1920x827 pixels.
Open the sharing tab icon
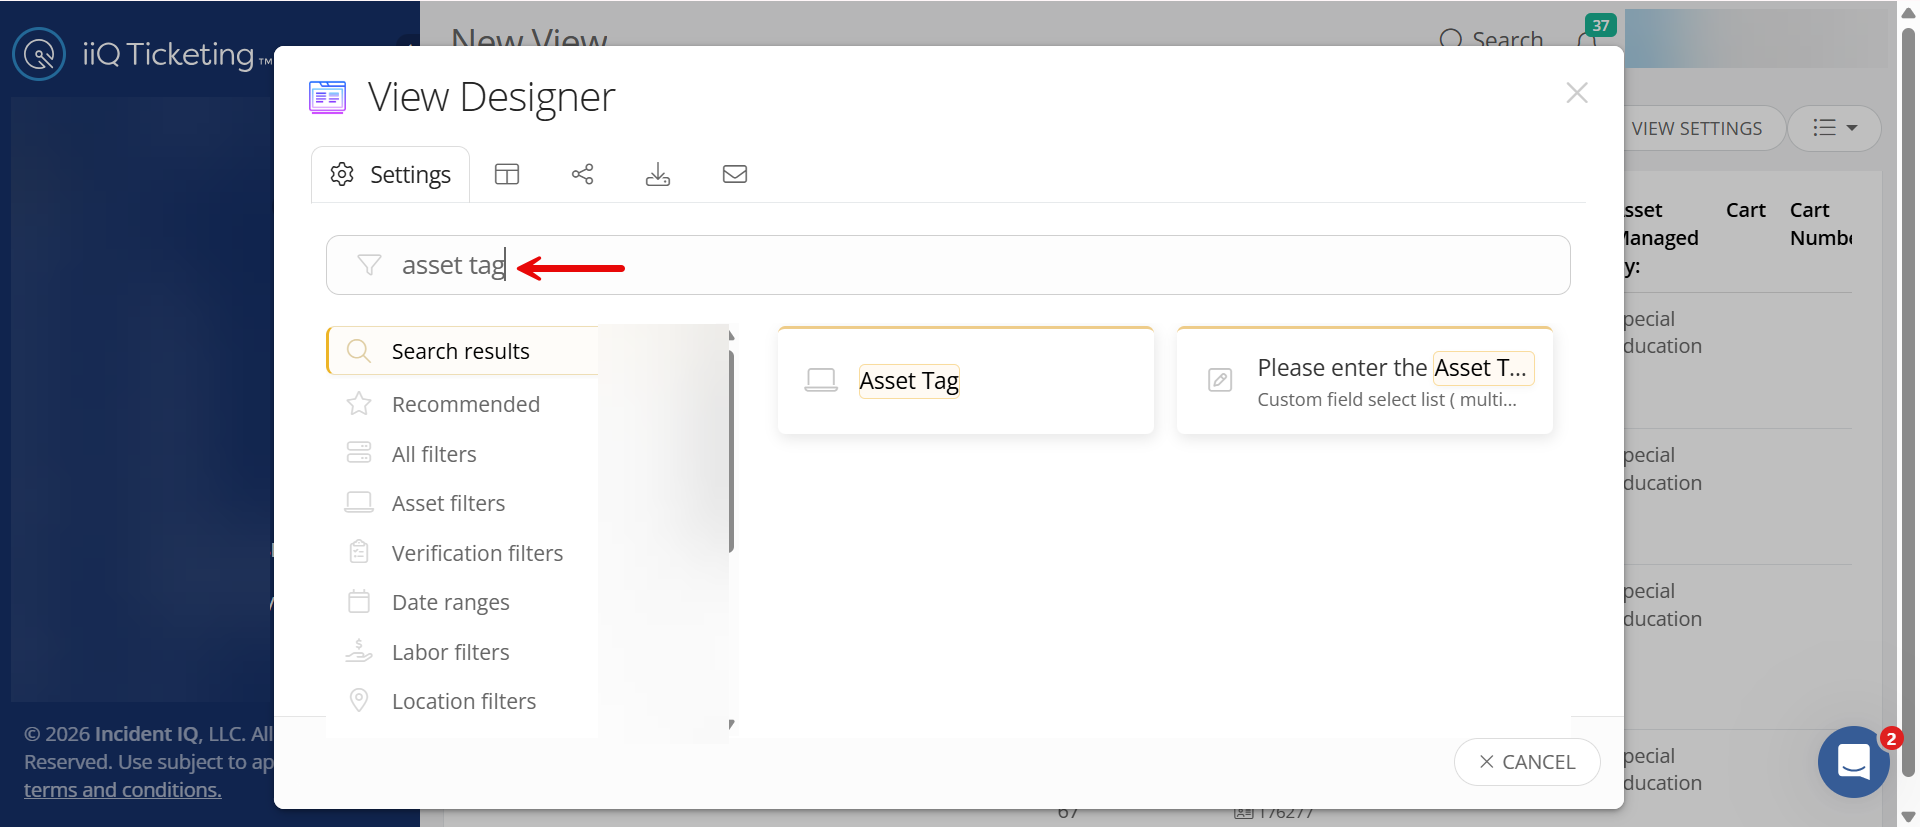point(582,174)
